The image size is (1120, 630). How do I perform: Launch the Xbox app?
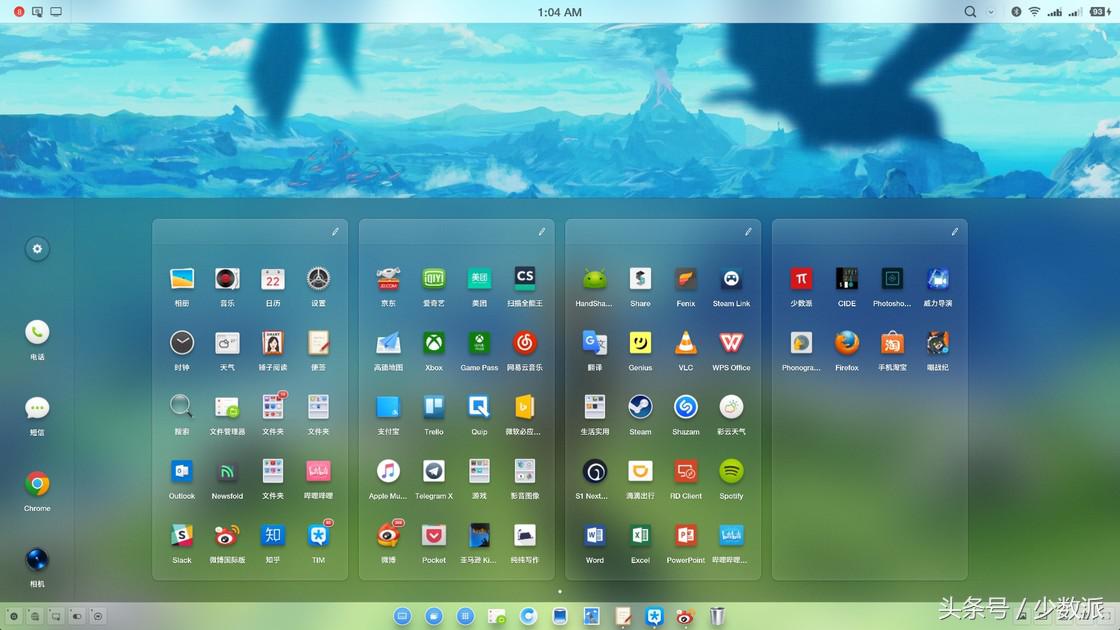coord(433,343)
